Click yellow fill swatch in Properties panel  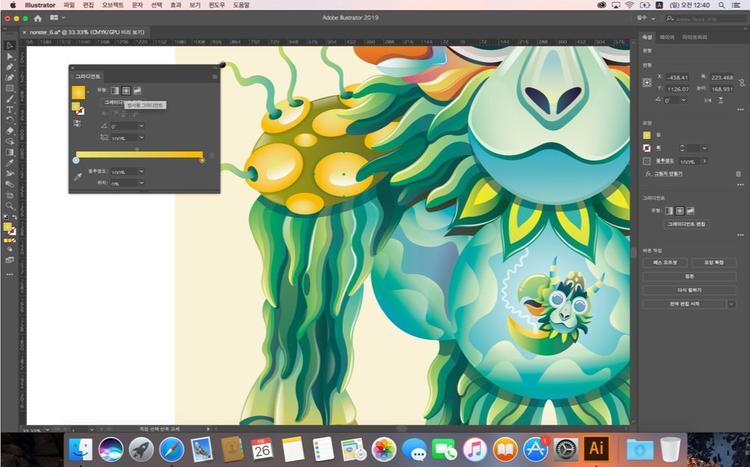pos(647,136)
